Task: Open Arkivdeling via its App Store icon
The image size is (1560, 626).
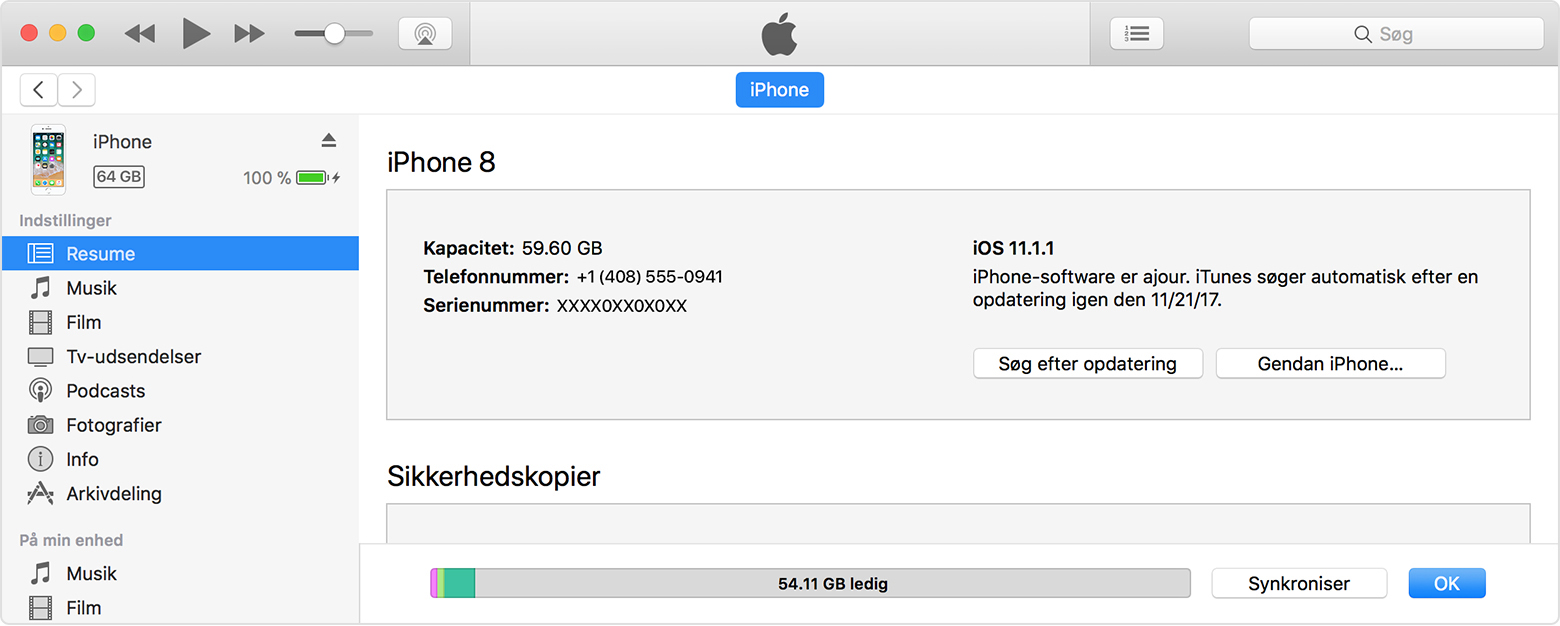Action: click(40, 493)
